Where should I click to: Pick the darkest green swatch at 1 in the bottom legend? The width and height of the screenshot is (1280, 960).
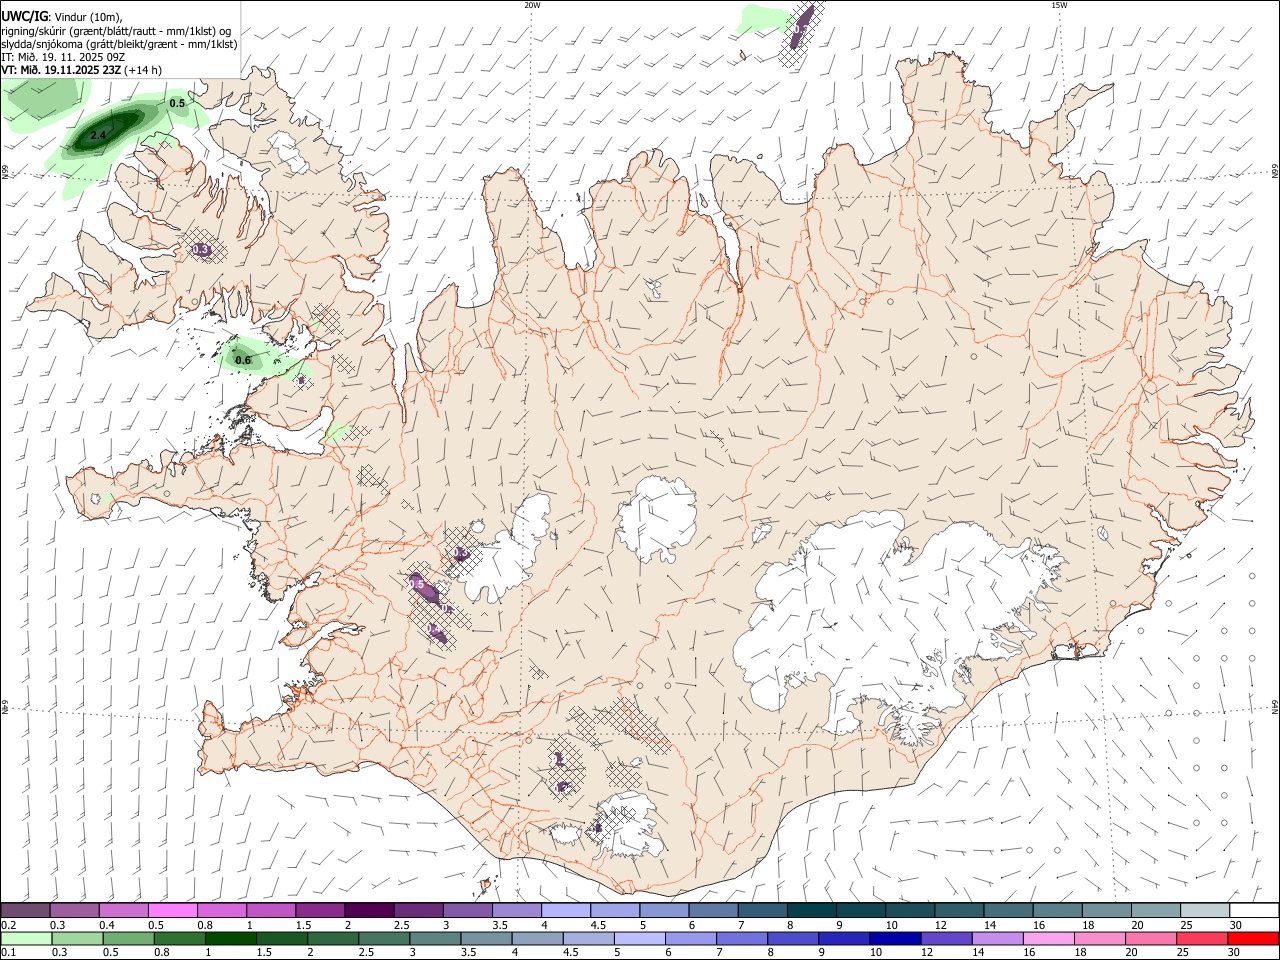[231, 939]
